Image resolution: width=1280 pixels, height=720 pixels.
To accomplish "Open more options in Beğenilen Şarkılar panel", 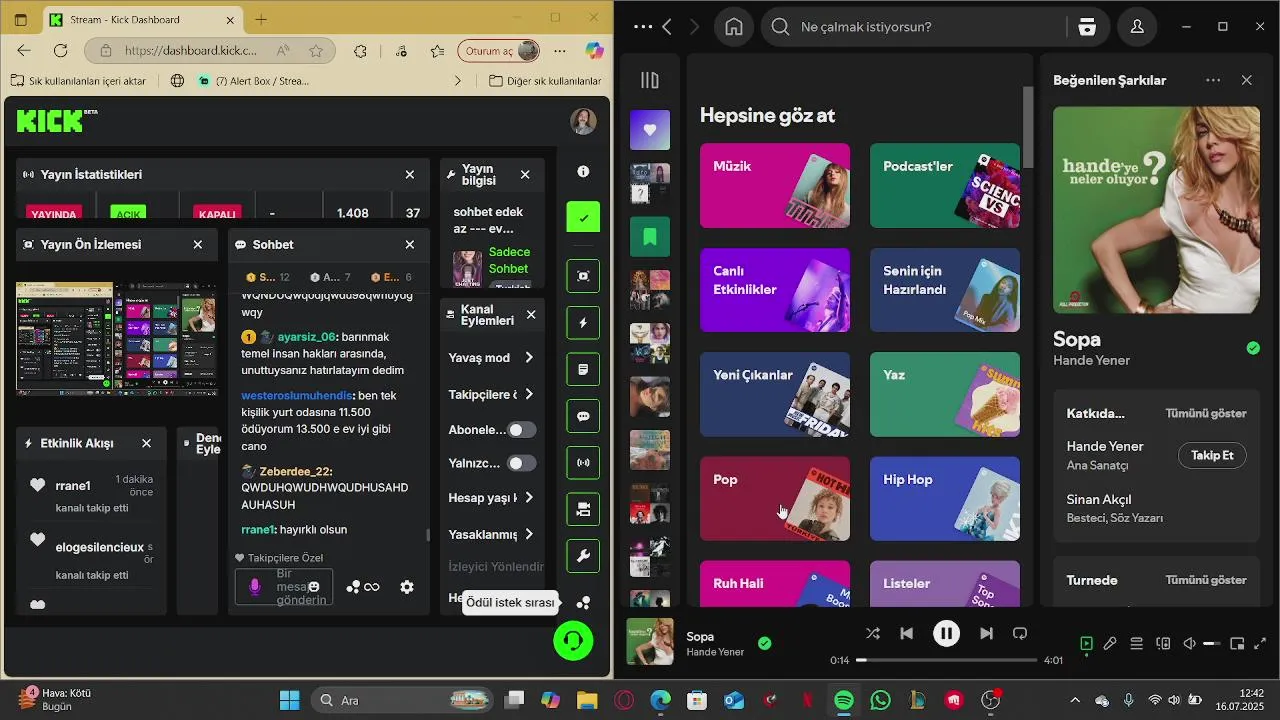I will pyautogui.click(x=1213, y=80).
